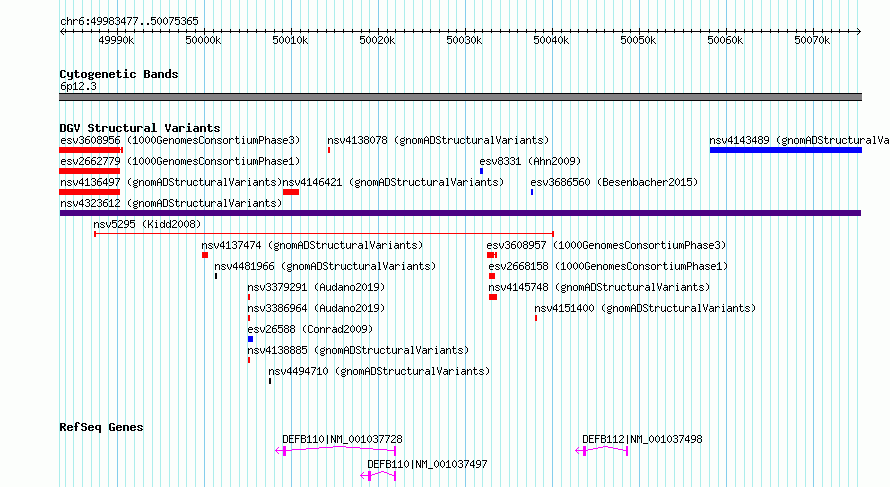Click the chr6:49983477..50075365 coordinate label
Image resolution: width=890 pixels, height=487 pixels.
tap(129, 22)
